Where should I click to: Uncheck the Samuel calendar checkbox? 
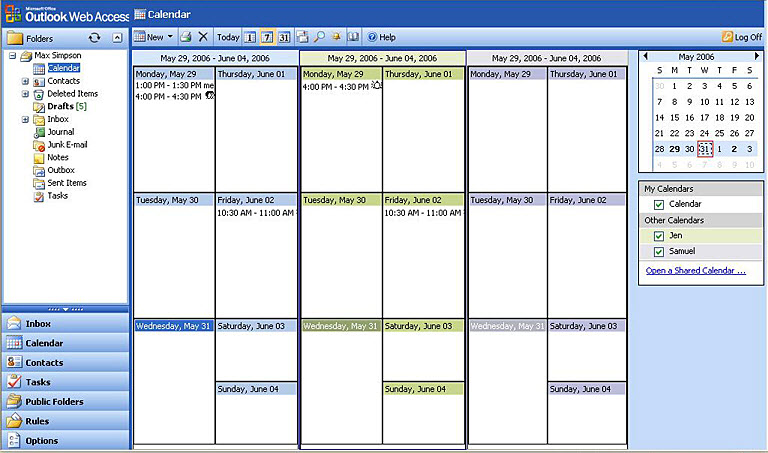coord(659,252)
